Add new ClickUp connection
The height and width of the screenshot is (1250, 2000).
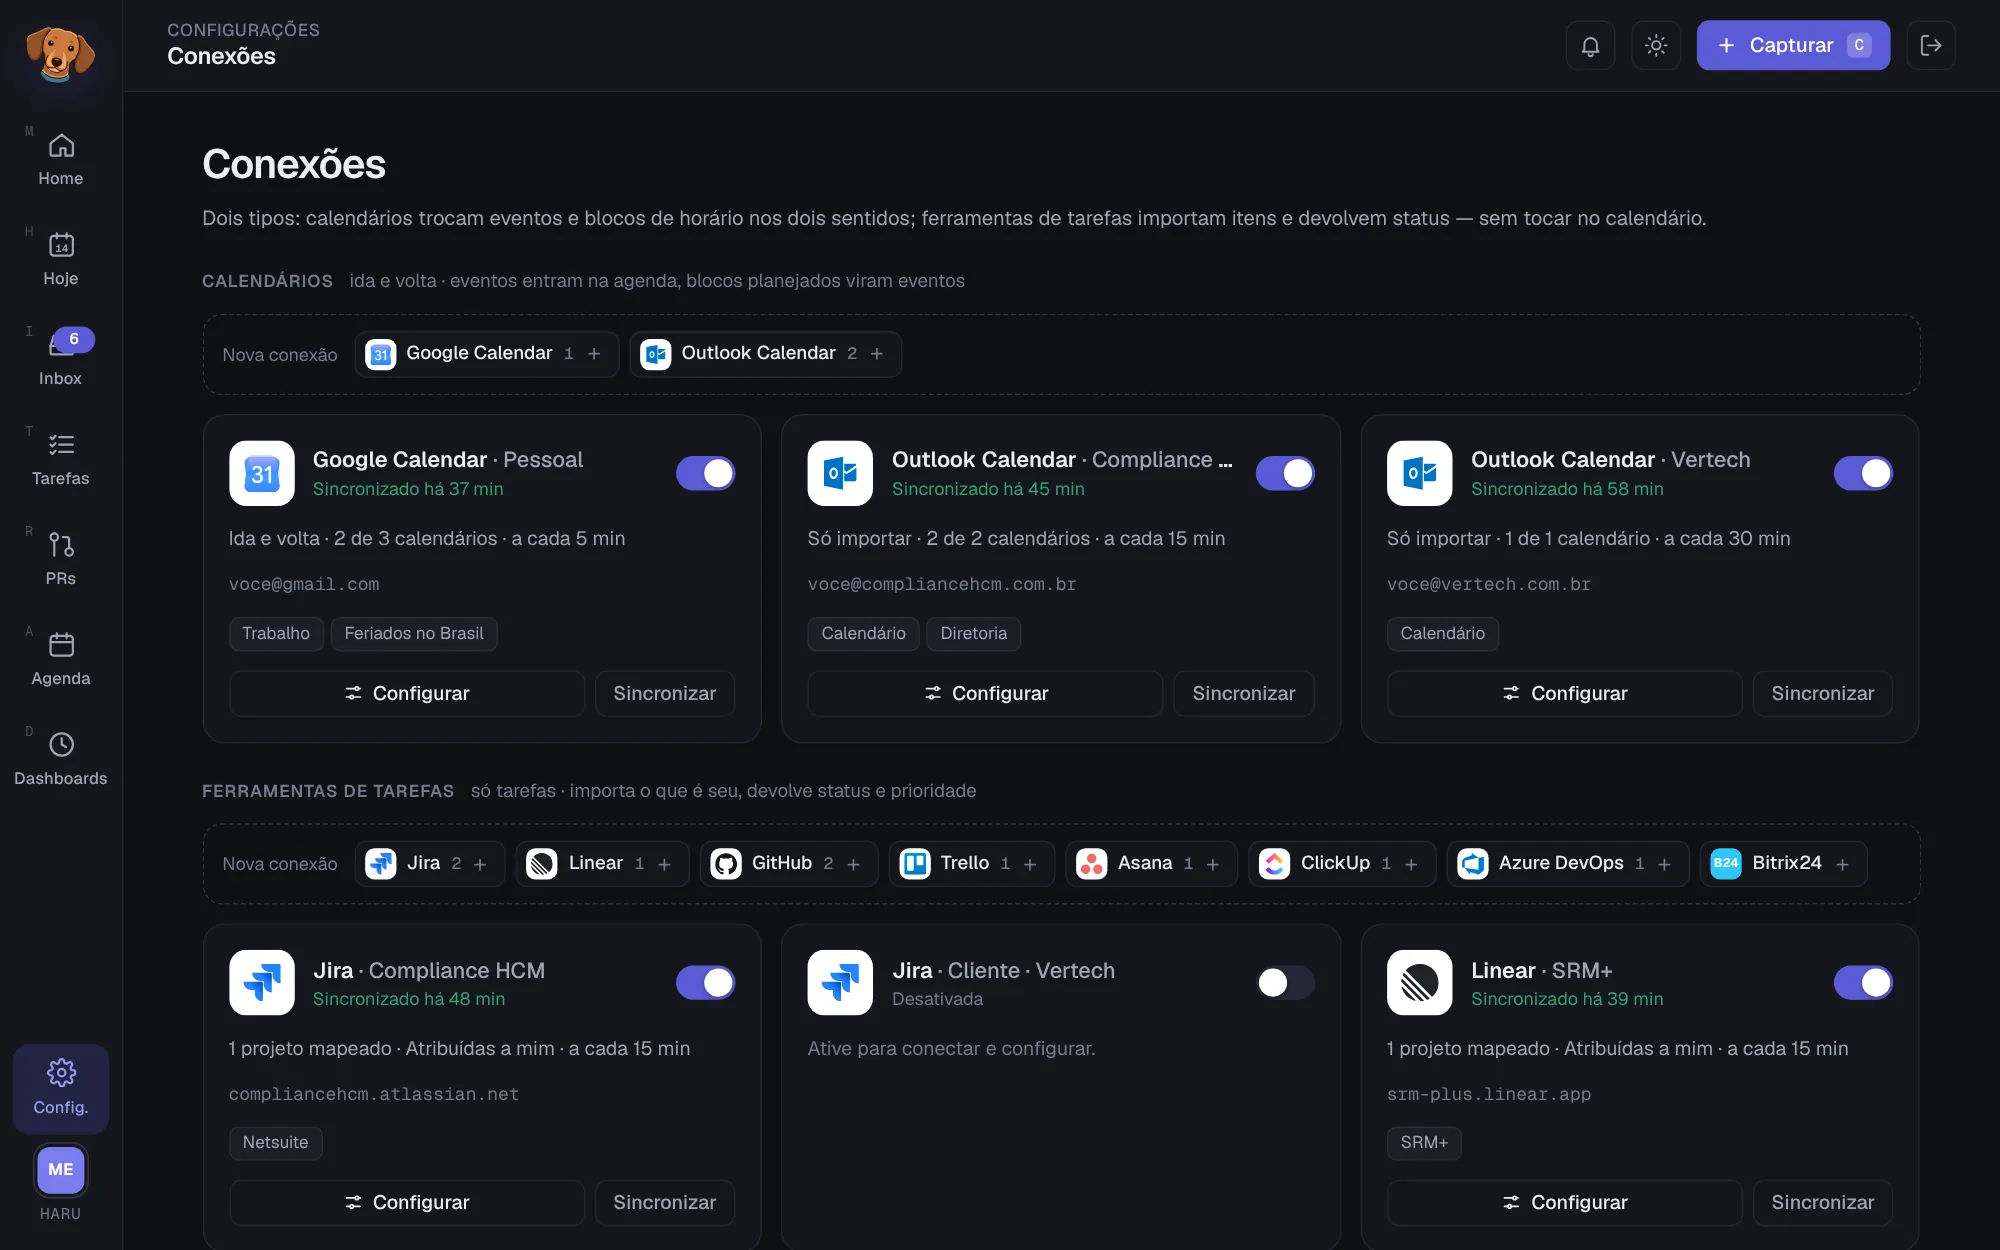[x=1342, y=863]
